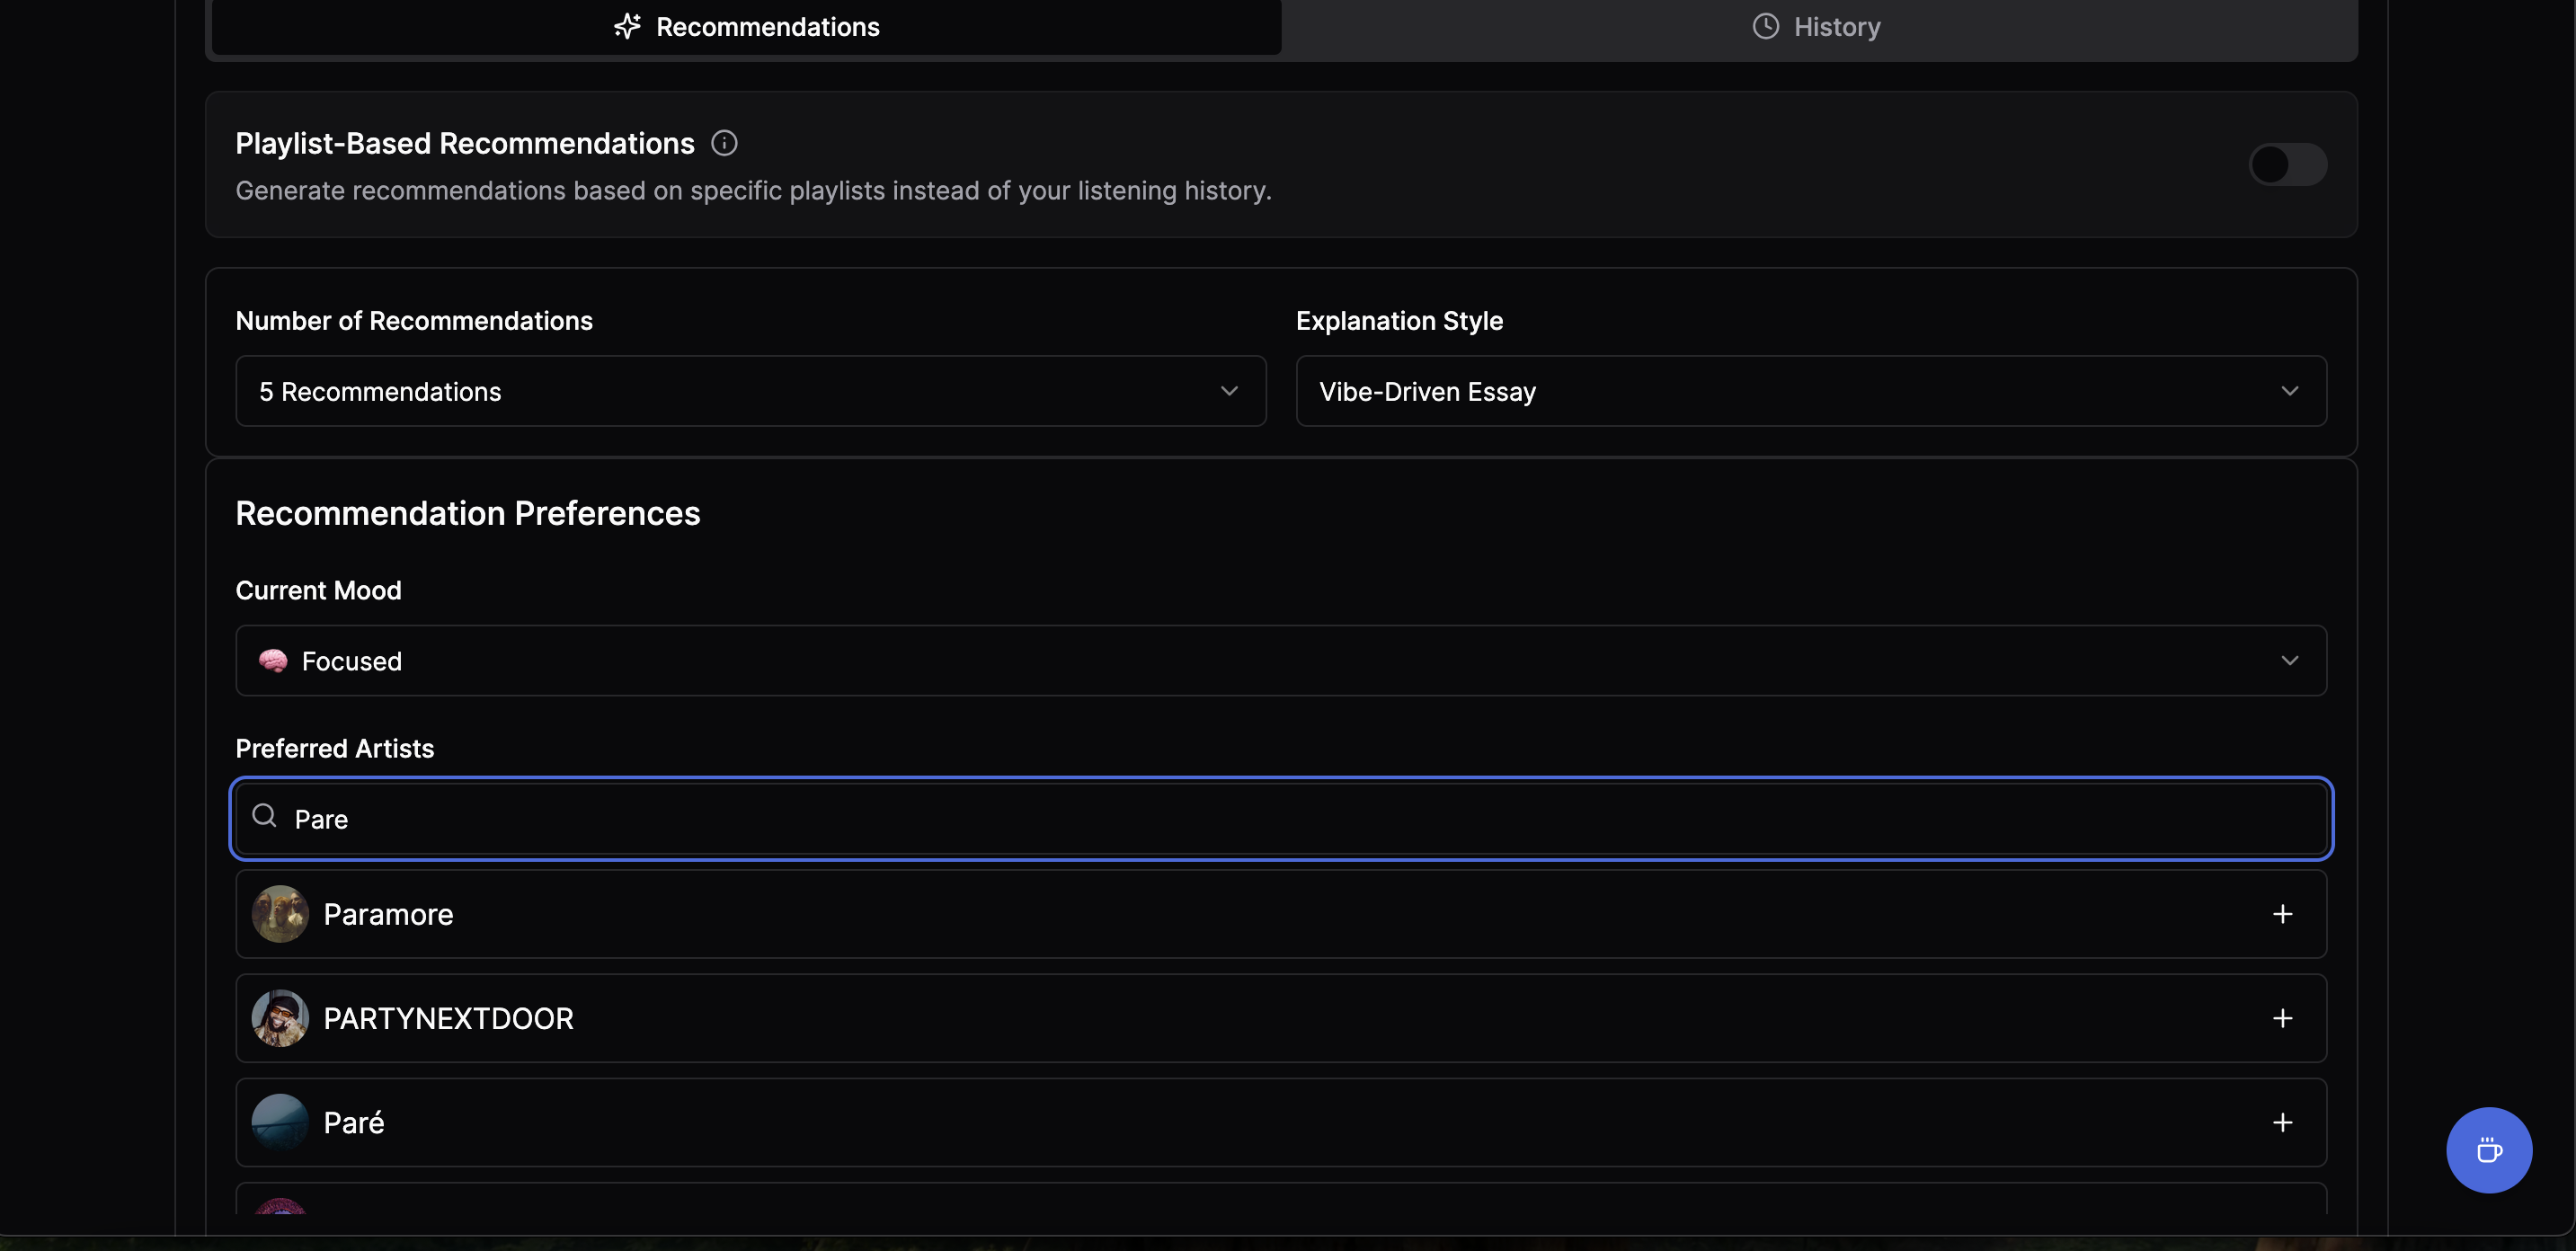The height and width of the screenshot is (1251, 2576).
Task: Expand the Explanation Style dropdown
Action: 1810,391
